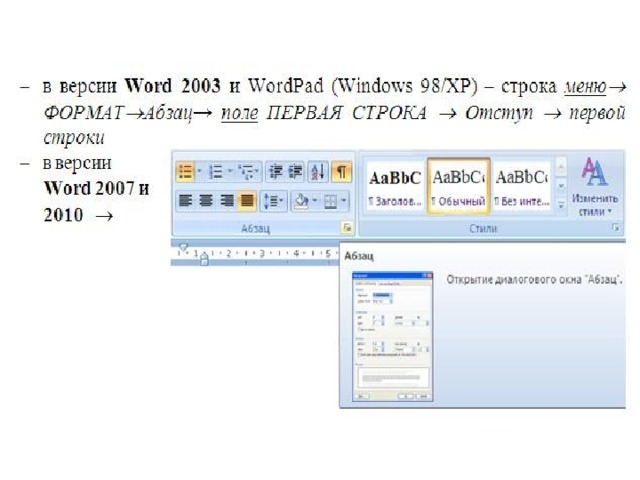Click the text Word 2007 и
Screen dimensions: 640x480
pos(96,189)
